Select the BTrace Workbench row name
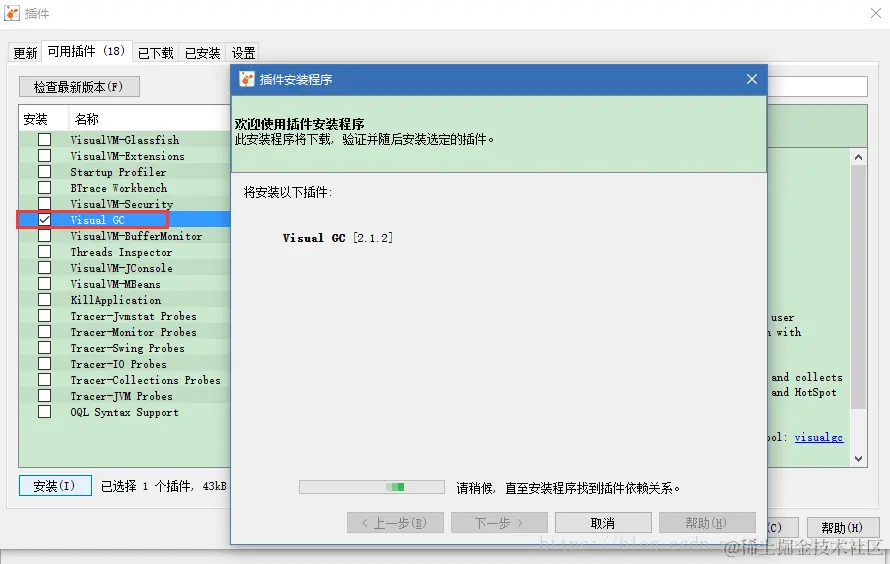This screenshot has width=890, height=564. (119, 188)
